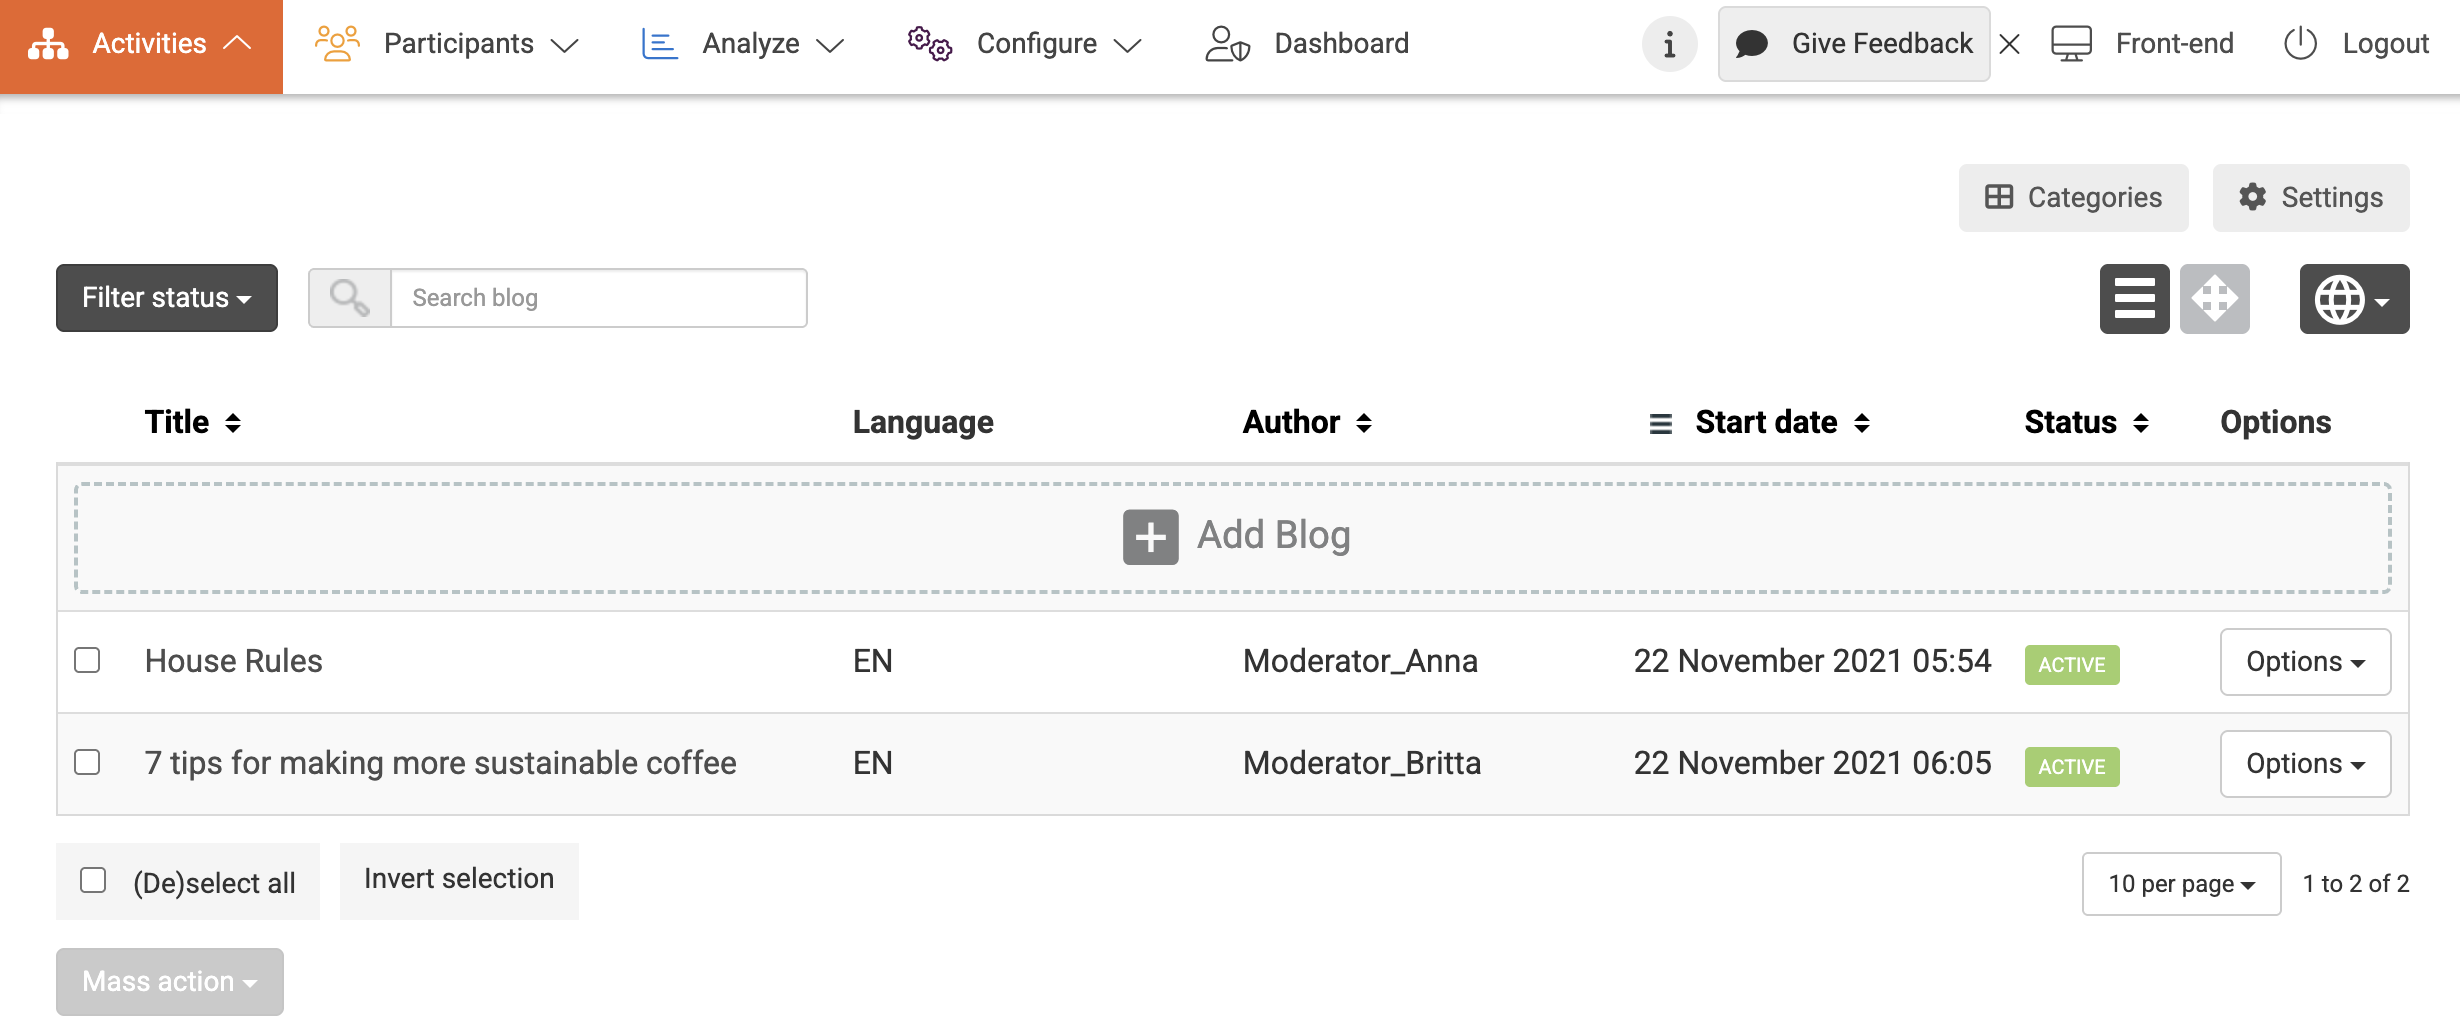Open the Filter status dropdown
This screenshot has width=2460, height=1034.
(x=167, y=298)
